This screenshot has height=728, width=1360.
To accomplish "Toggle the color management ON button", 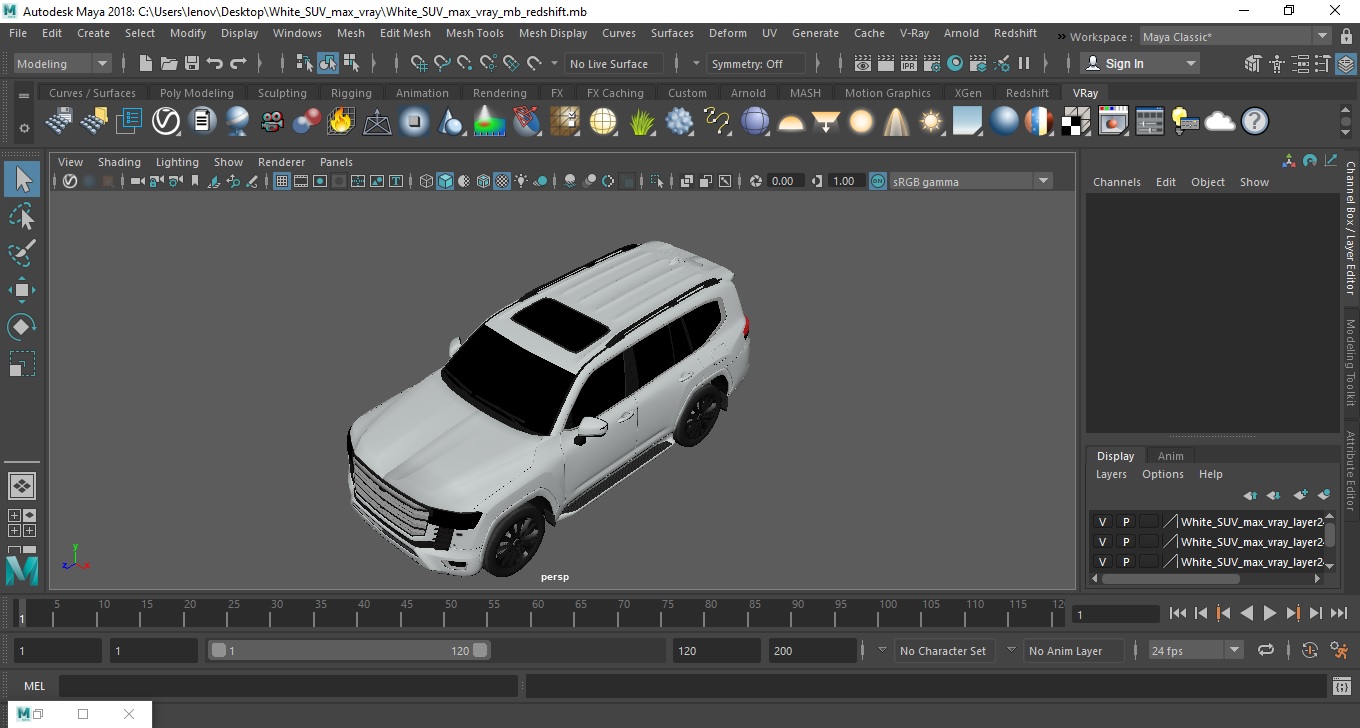I will pyautogui.click(x=877, y=181).
